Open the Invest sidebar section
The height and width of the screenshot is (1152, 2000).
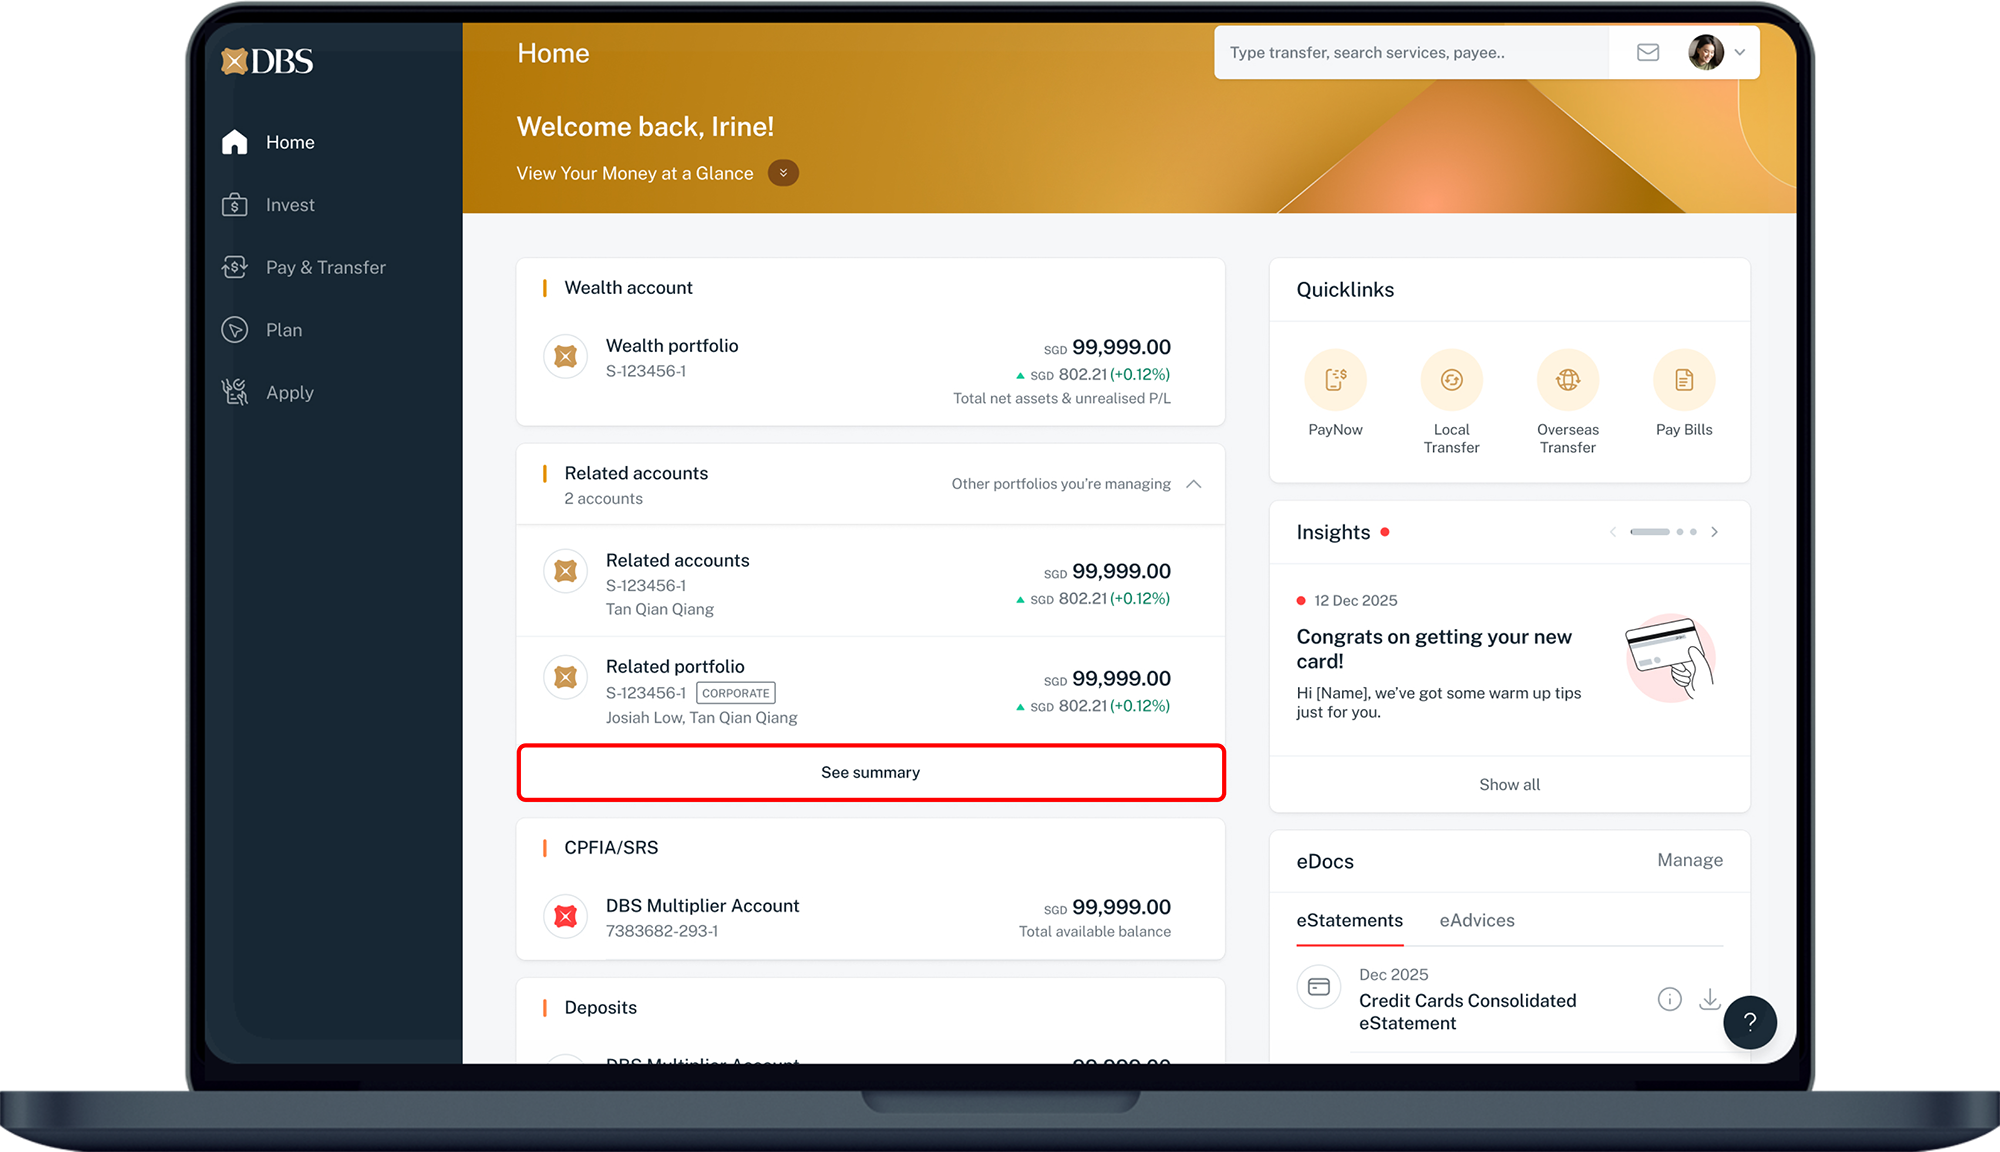tap(290, 205)
